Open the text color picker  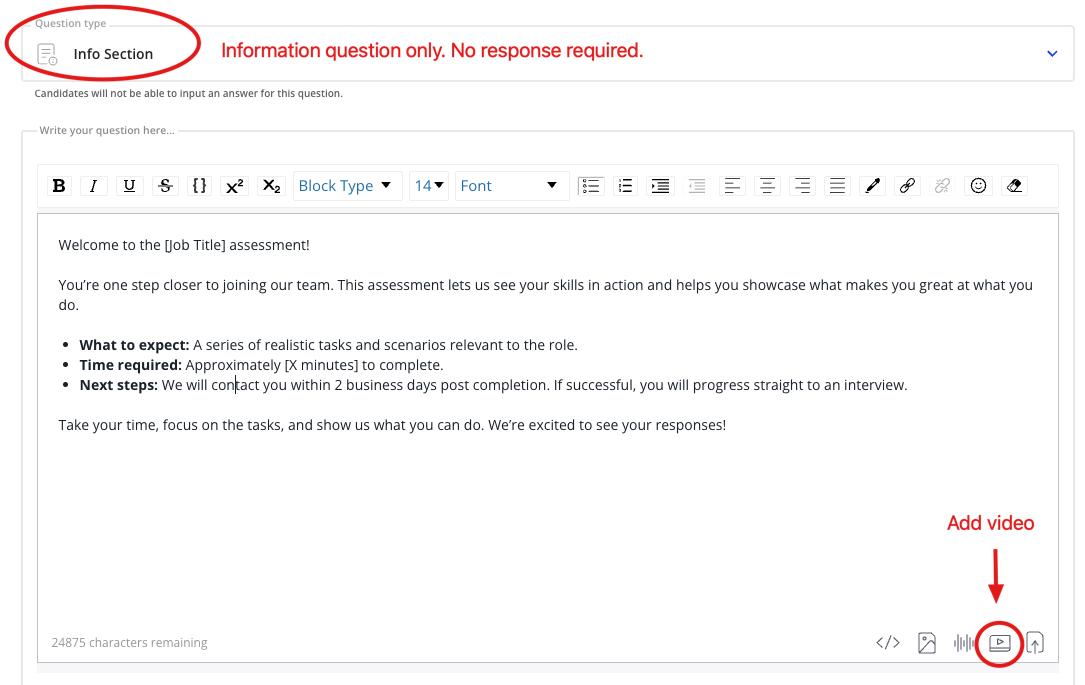tap(872, 185)
